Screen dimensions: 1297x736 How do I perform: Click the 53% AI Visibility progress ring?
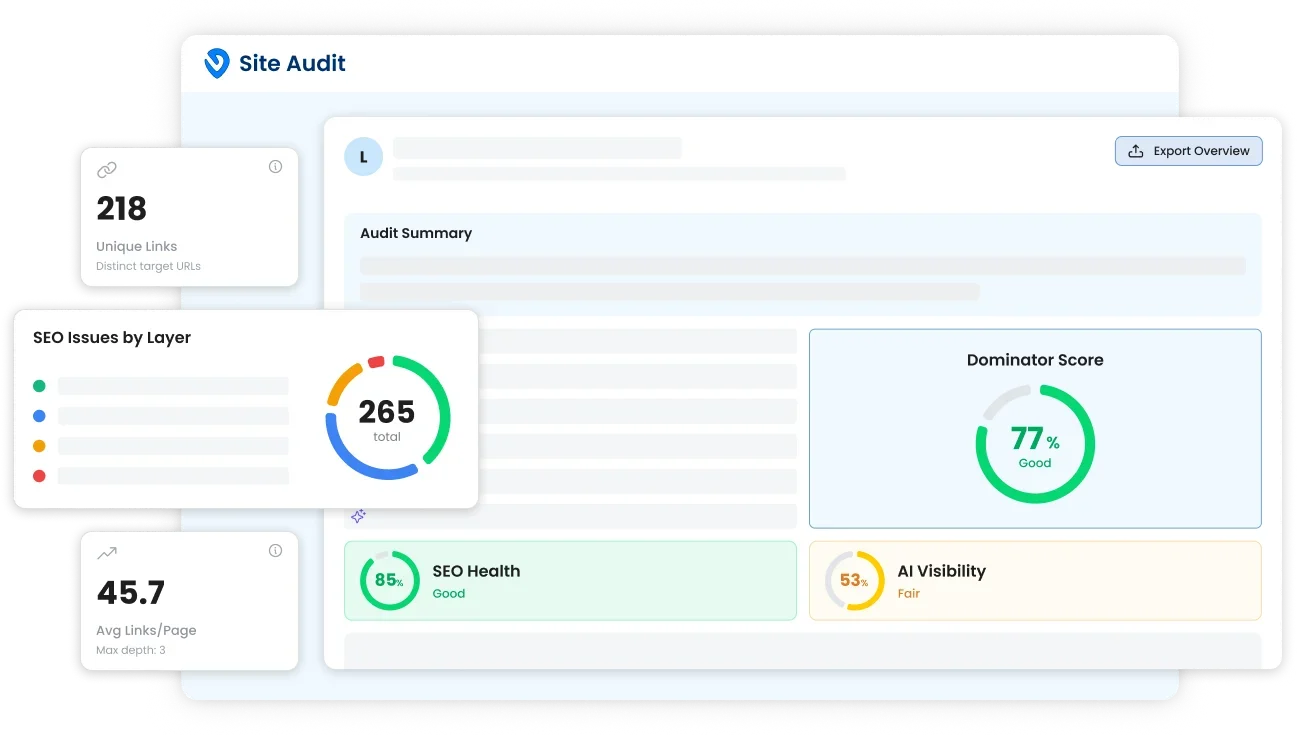point(853,580)
